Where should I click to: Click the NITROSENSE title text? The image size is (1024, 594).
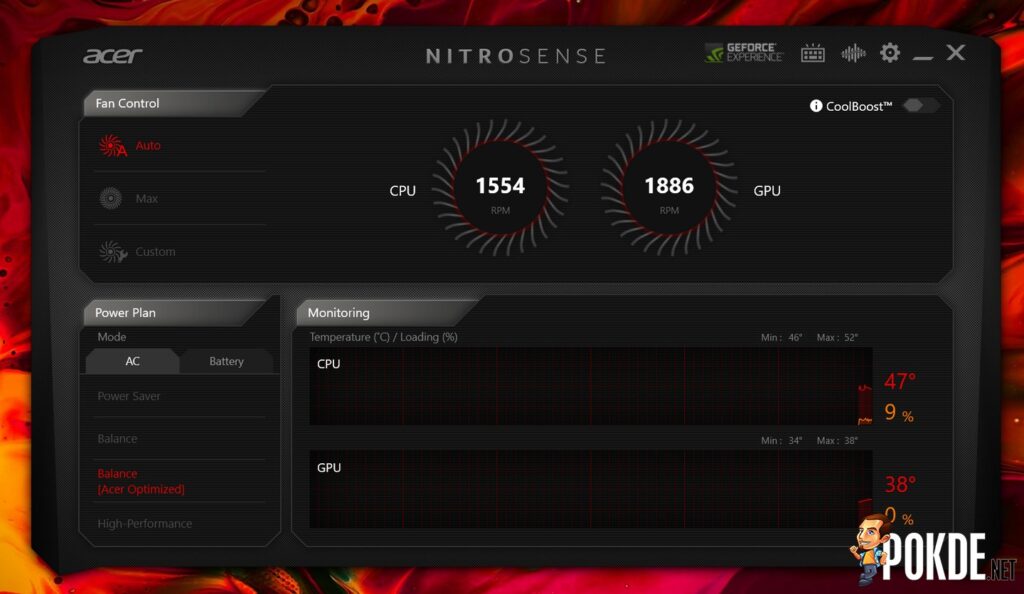(x=516, y=56)
